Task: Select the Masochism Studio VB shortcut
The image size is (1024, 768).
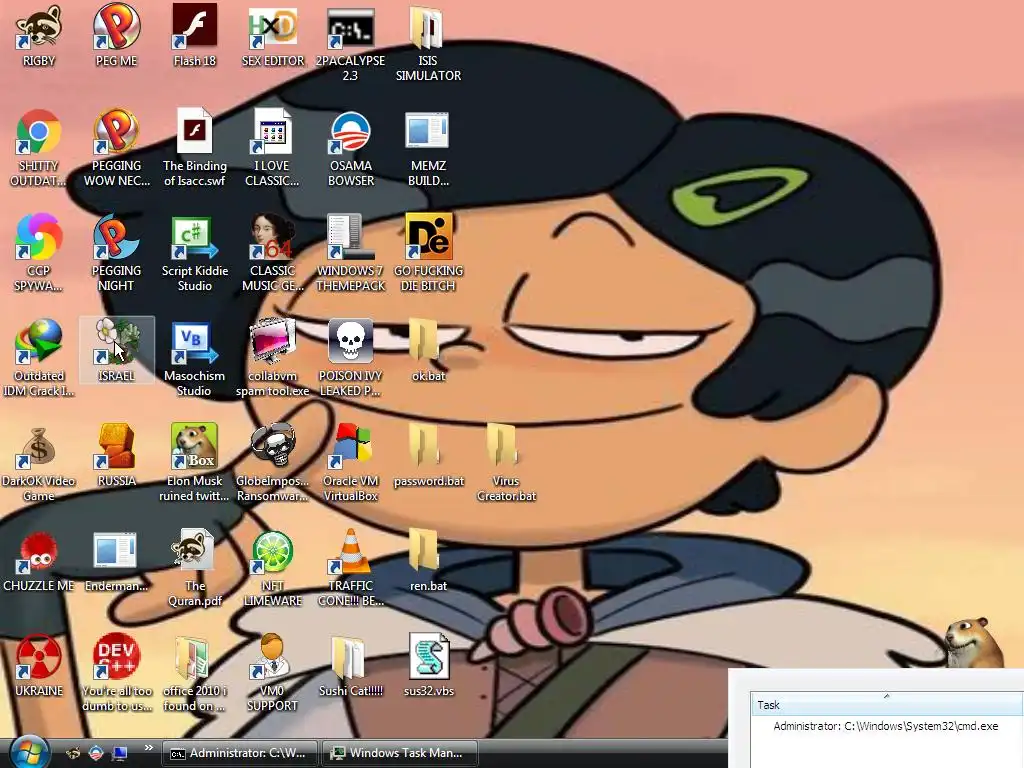Action: [195, 342]
